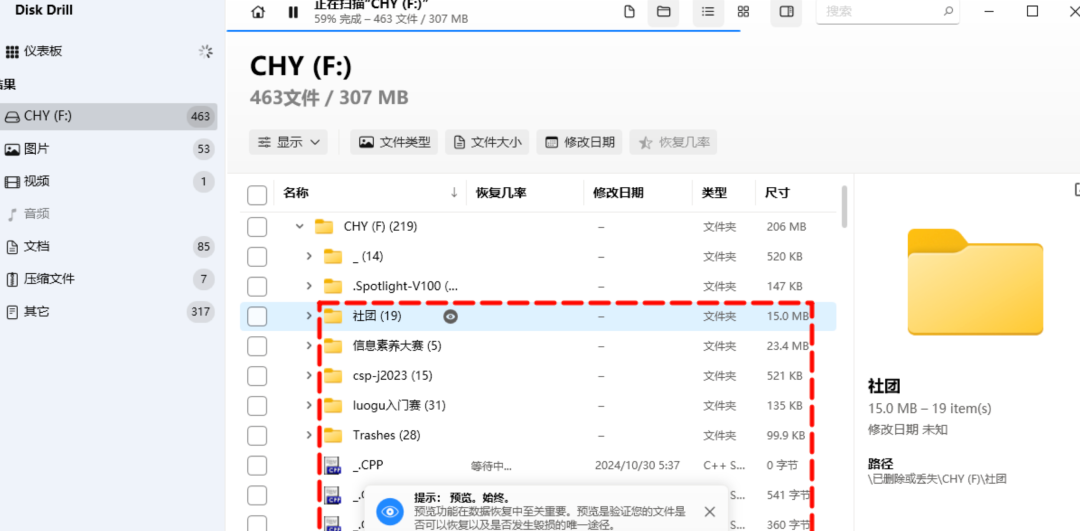Filter results by 音频

click(x=107, y=214)
